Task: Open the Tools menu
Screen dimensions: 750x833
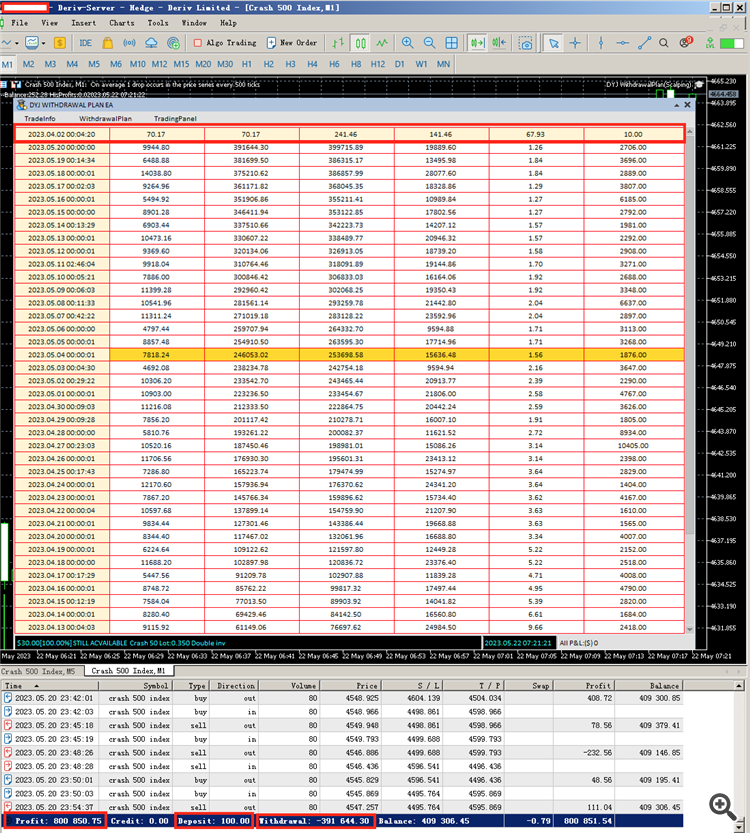Action: [x=158, y=23]
